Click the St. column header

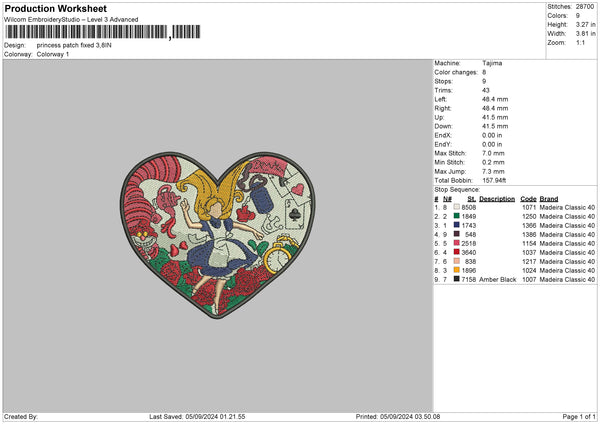pyautogui.click(x=472, y=199)
